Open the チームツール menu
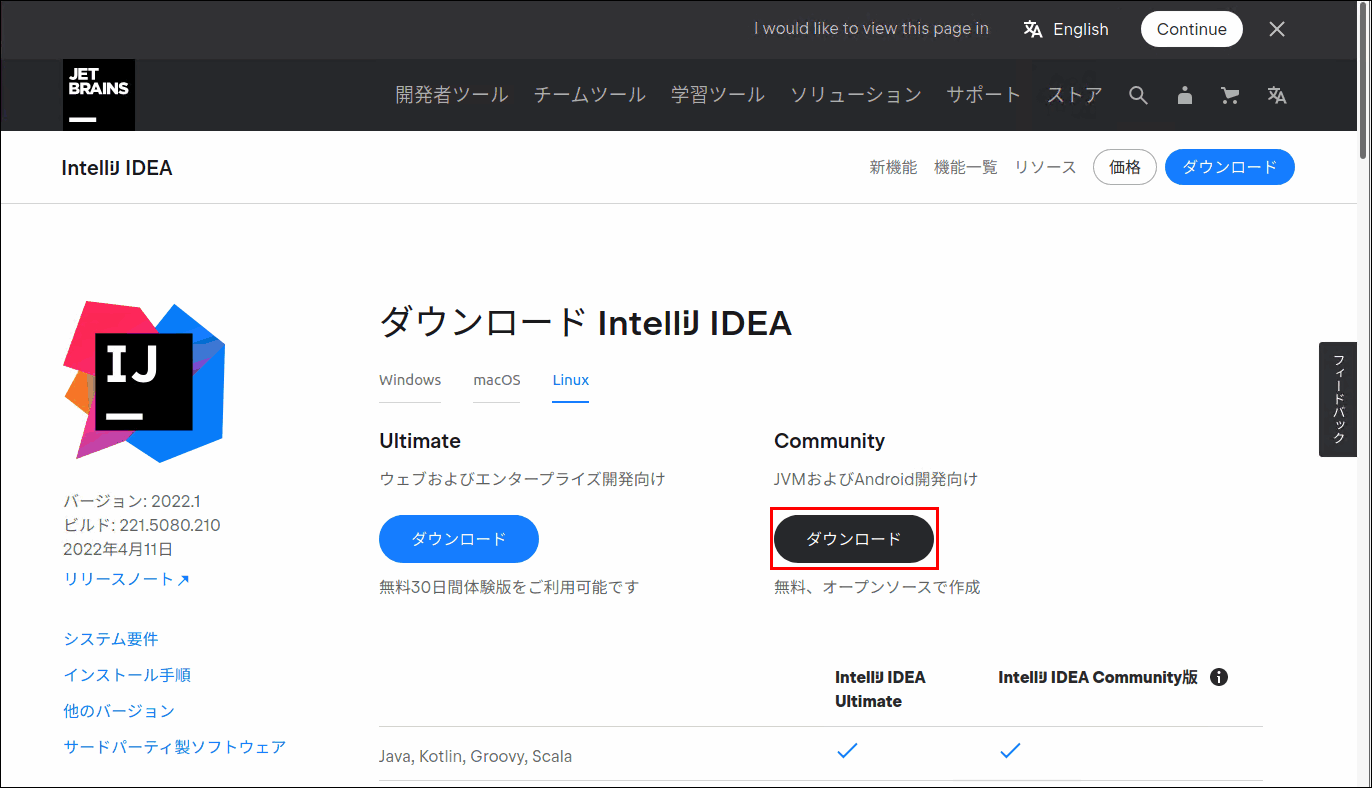The width and height of the screenshot is (1372, 788). 590,95
